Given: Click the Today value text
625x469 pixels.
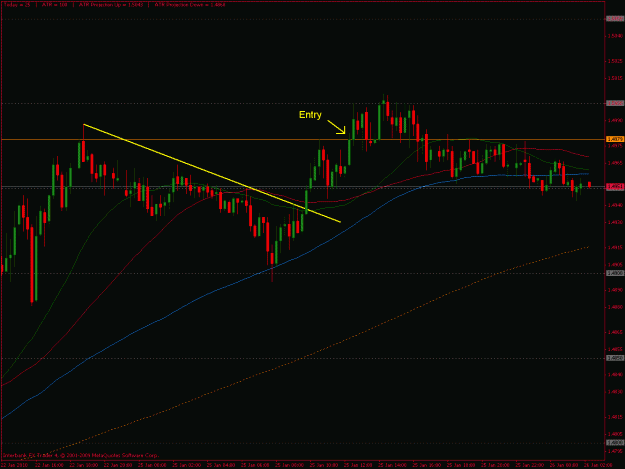Looking at the screenshot, I should coord(16,5).
